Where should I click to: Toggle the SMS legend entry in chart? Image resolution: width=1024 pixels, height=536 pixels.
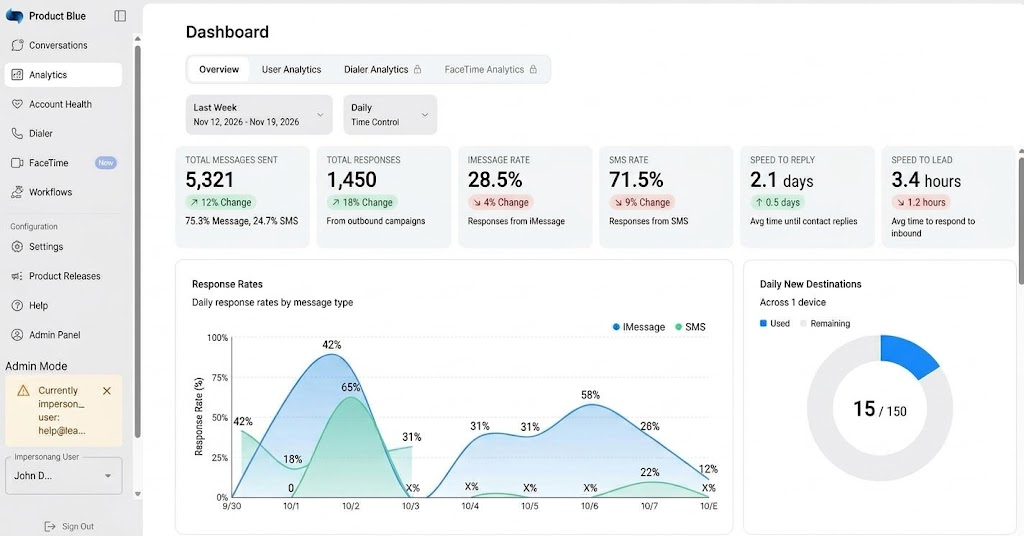(690, 327)
